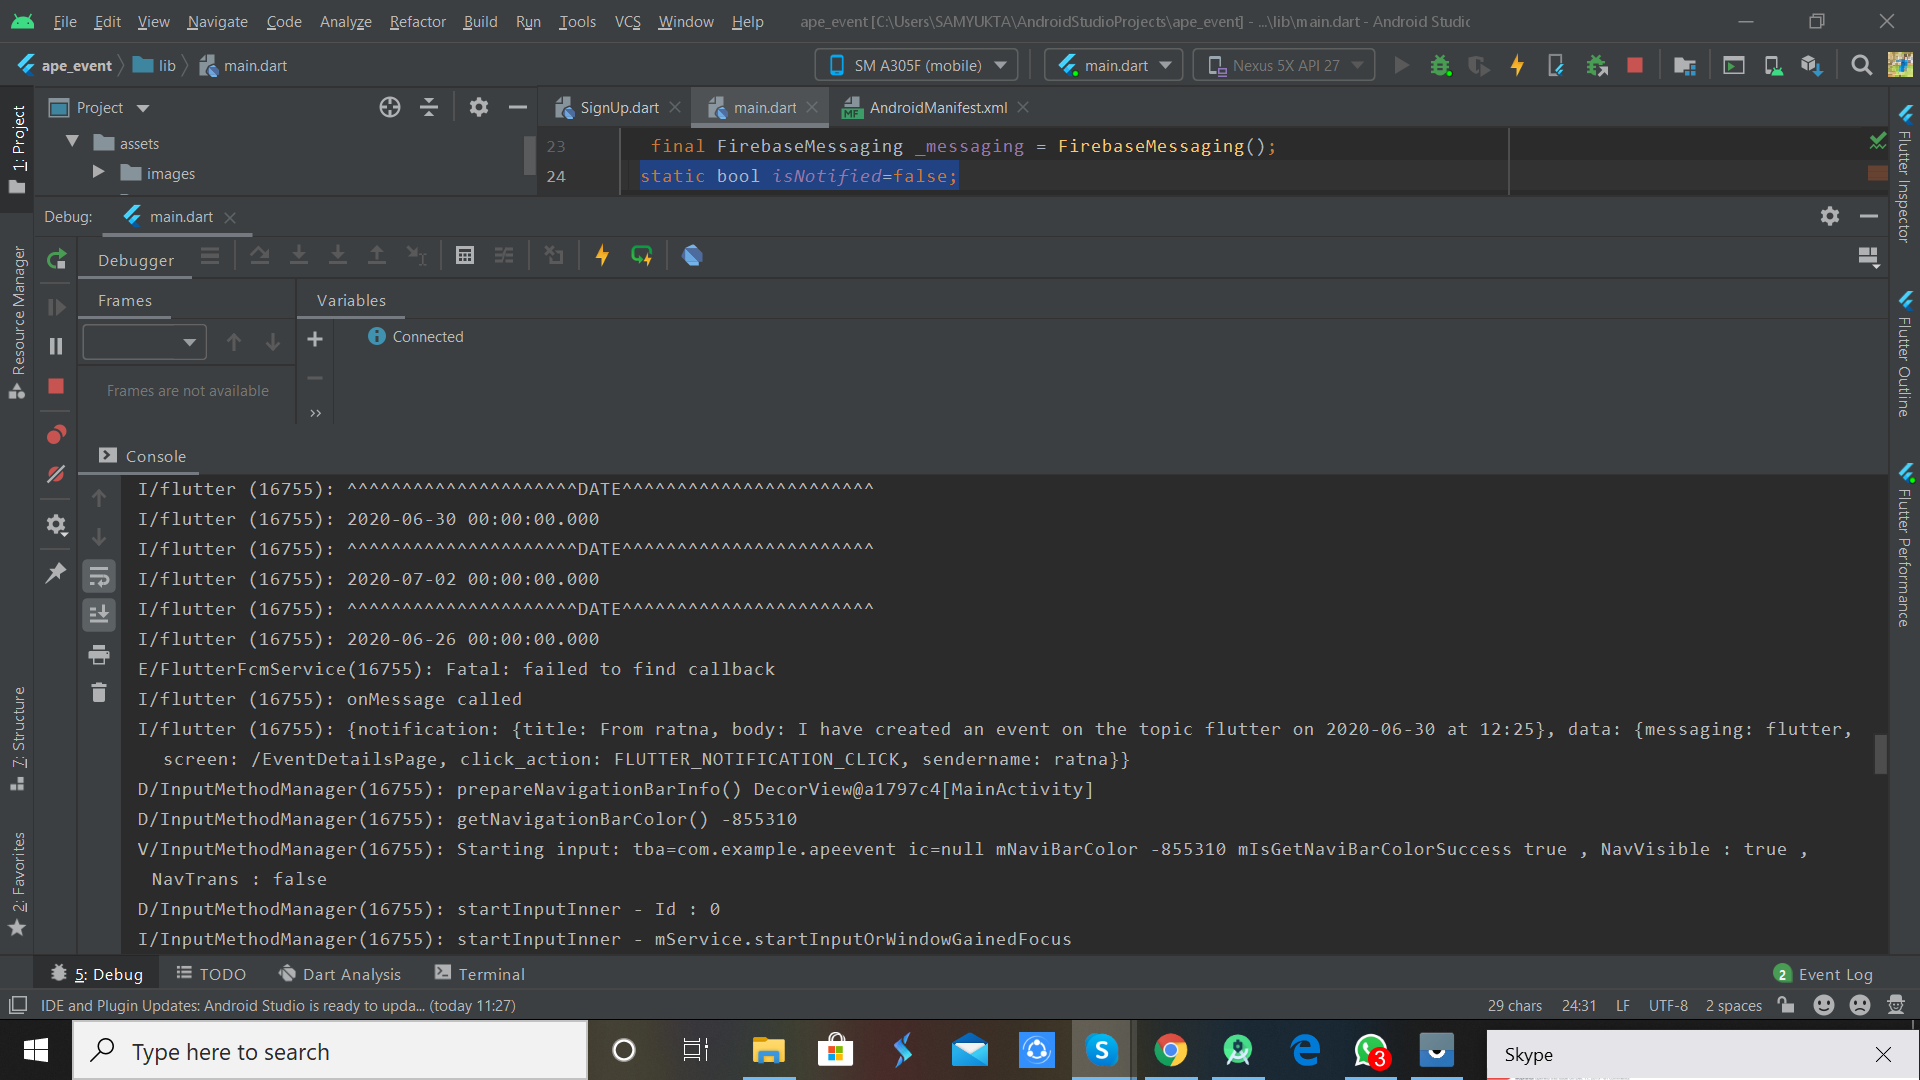Open the main.dart run configuration dropdown

[x=1113, y=66]
